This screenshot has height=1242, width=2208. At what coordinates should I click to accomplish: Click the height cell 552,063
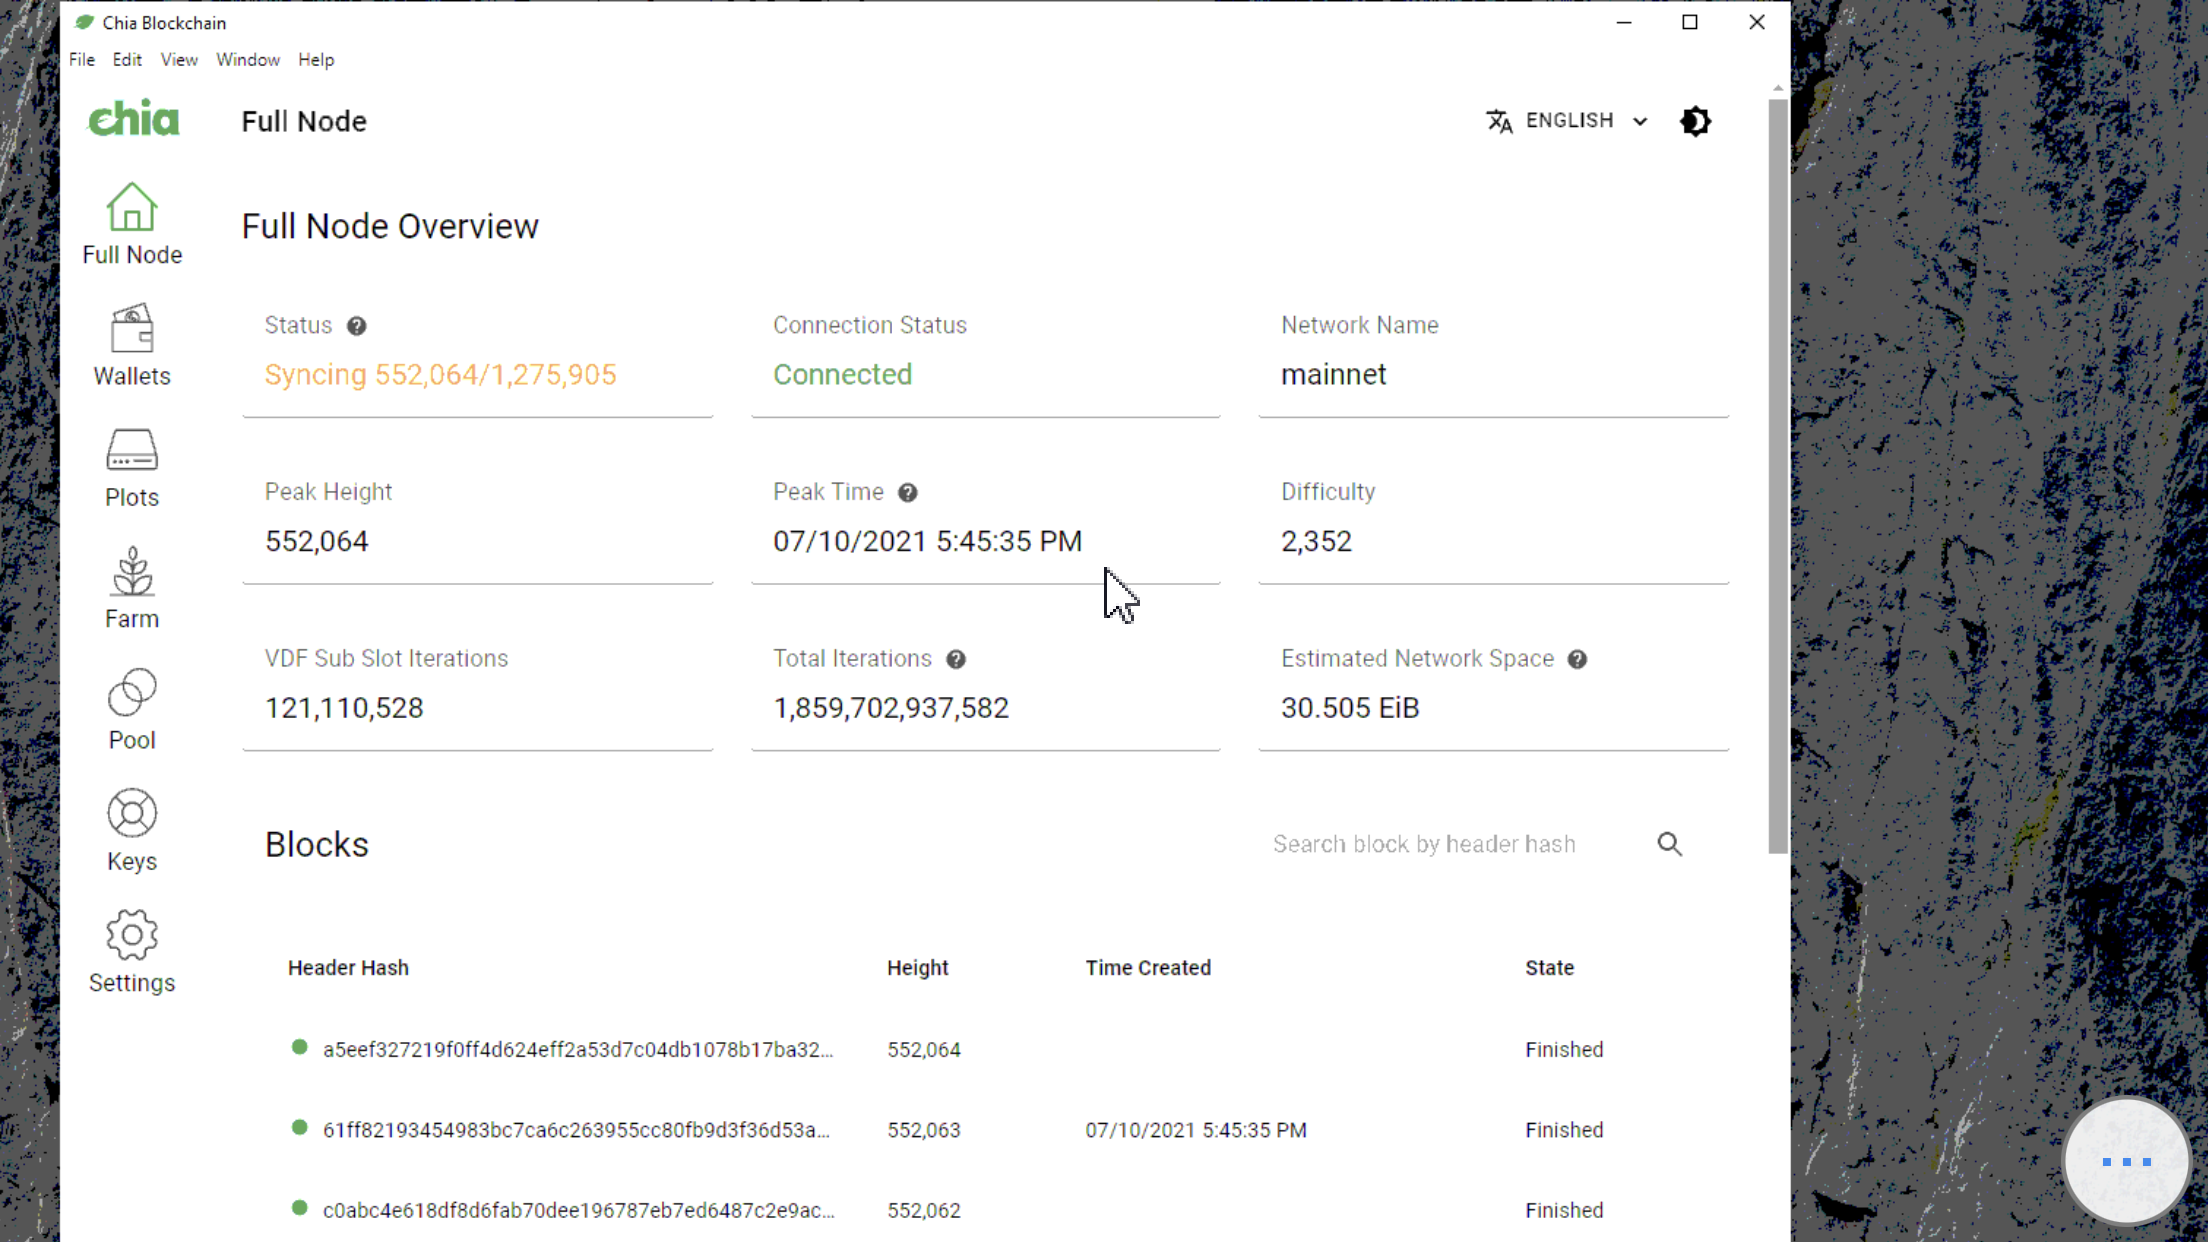pyautogui.click(x=923, y=1130)
